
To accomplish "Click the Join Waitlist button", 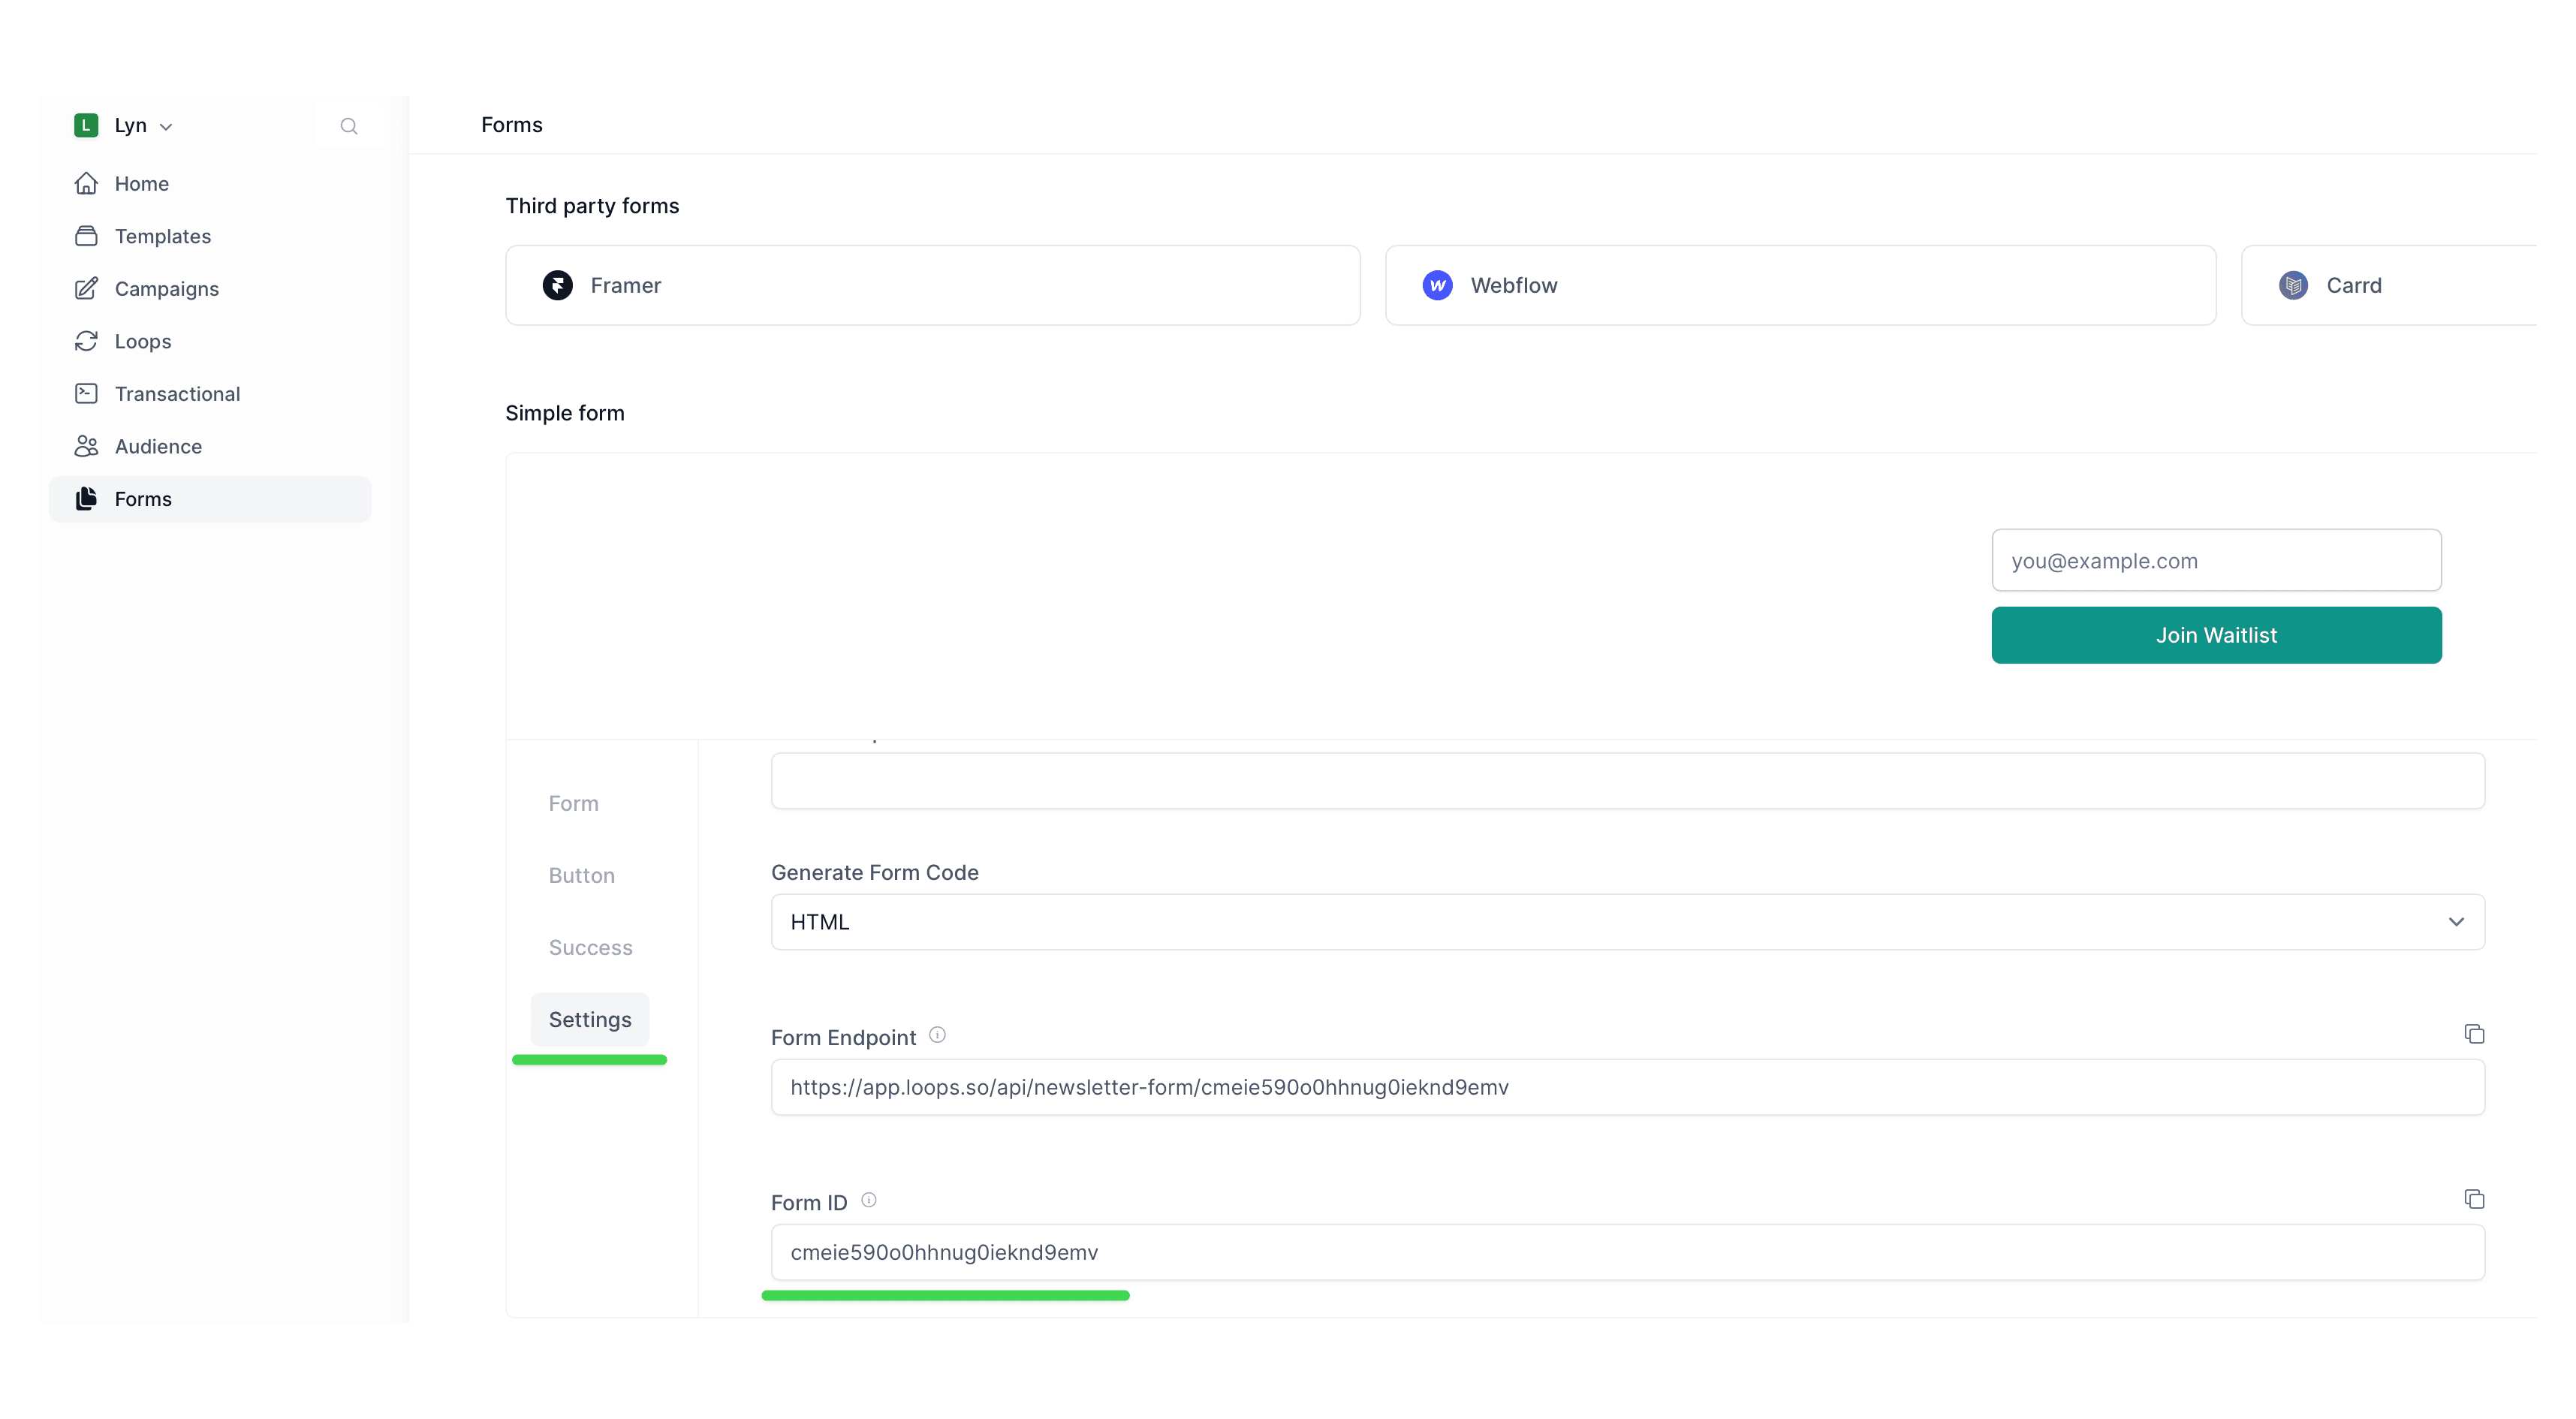I will point(2215,635).
